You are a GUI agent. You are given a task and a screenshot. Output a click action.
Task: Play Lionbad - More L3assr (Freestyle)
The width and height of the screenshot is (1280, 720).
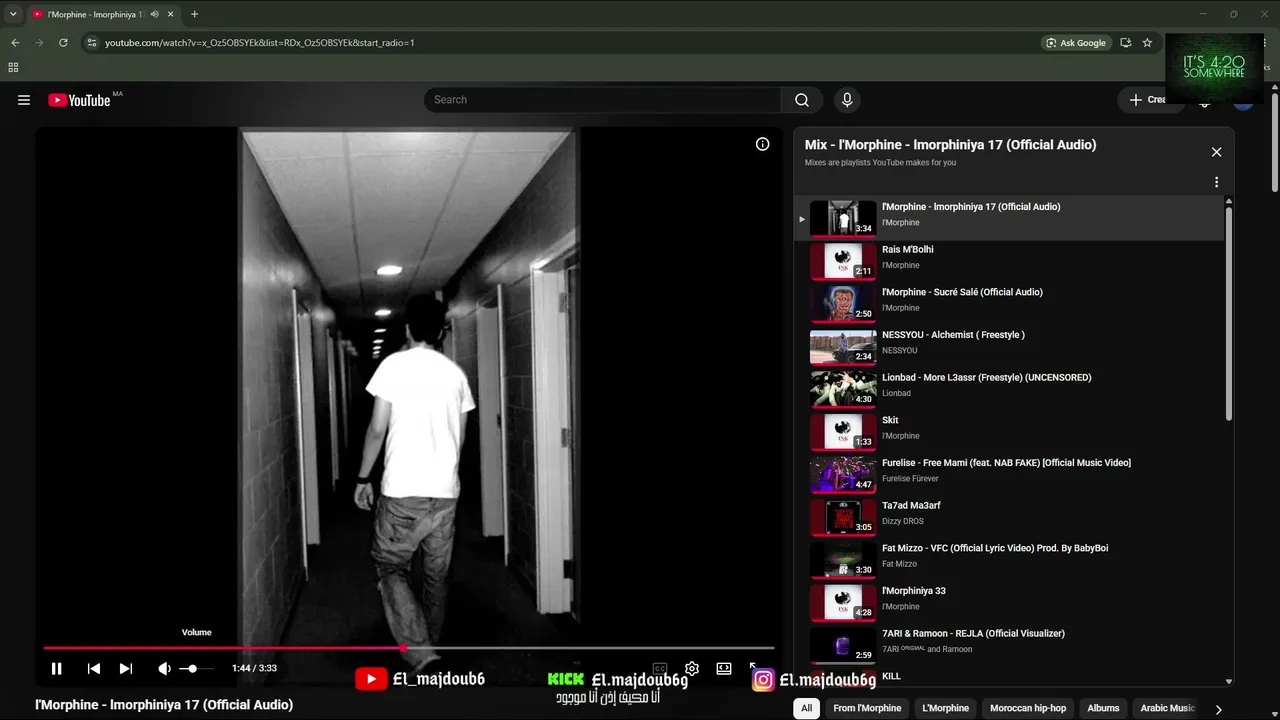pyautogui.click(x=1010, y=389)
